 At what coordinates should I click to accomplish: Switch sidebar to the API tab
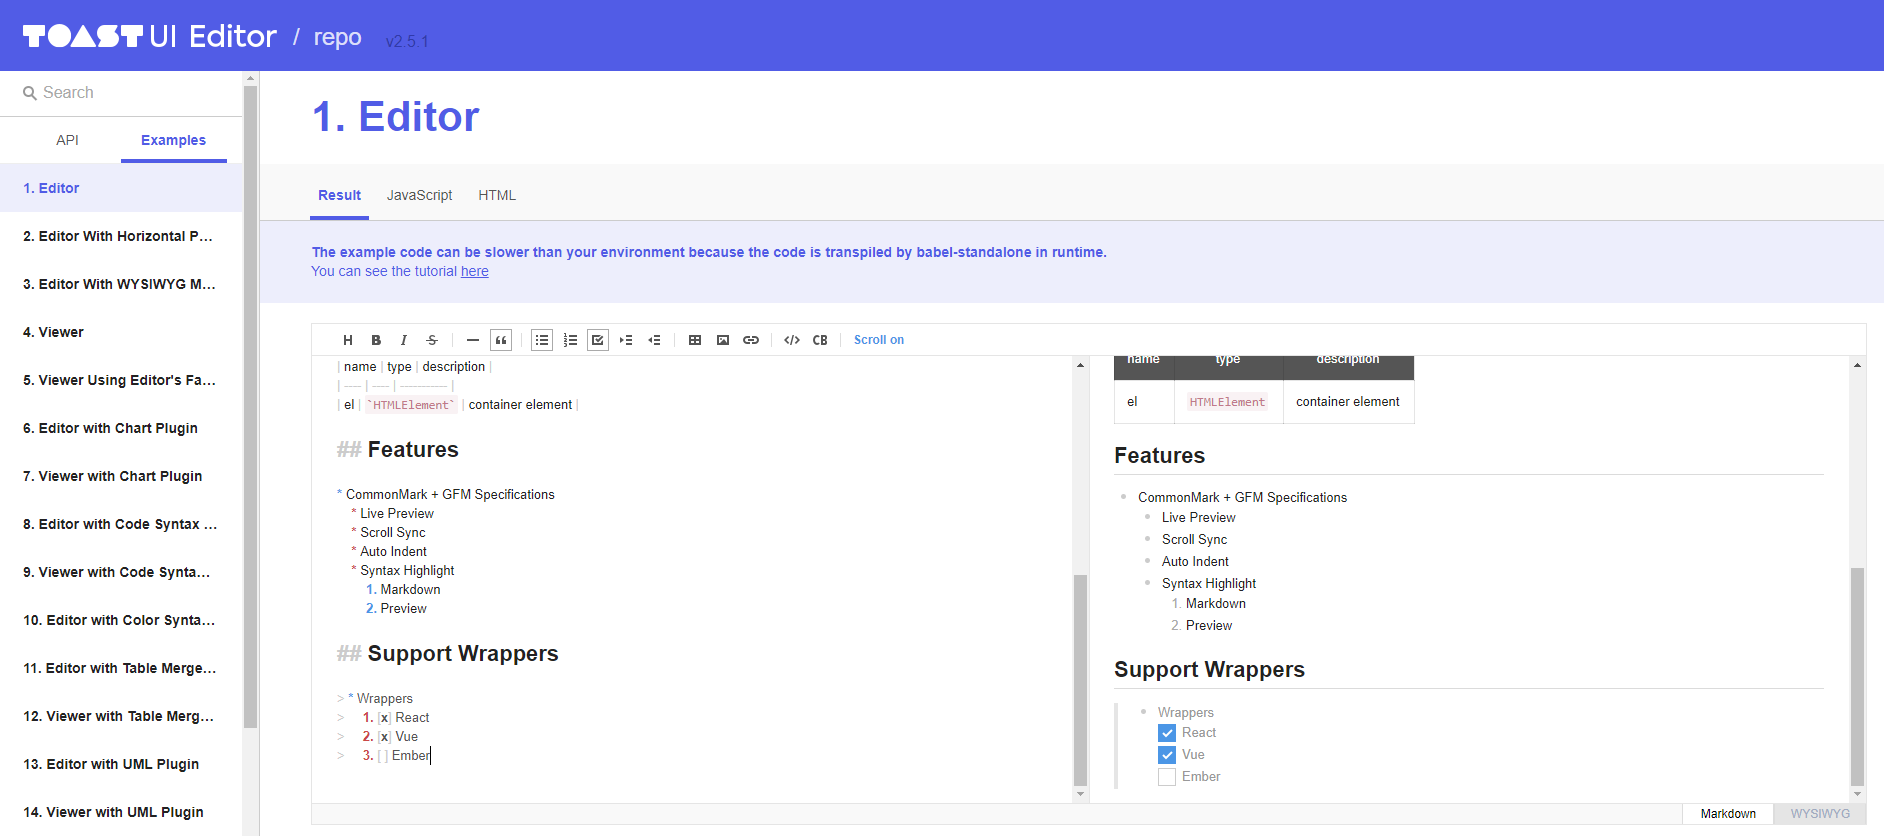click(x=67, y=140)
